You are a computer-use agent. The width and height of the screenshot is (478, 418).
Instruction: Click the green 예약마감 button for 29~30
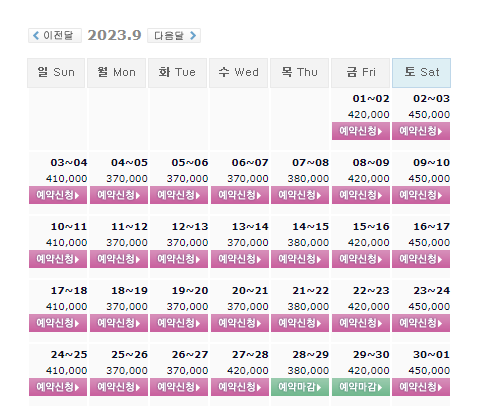[361, 387]
